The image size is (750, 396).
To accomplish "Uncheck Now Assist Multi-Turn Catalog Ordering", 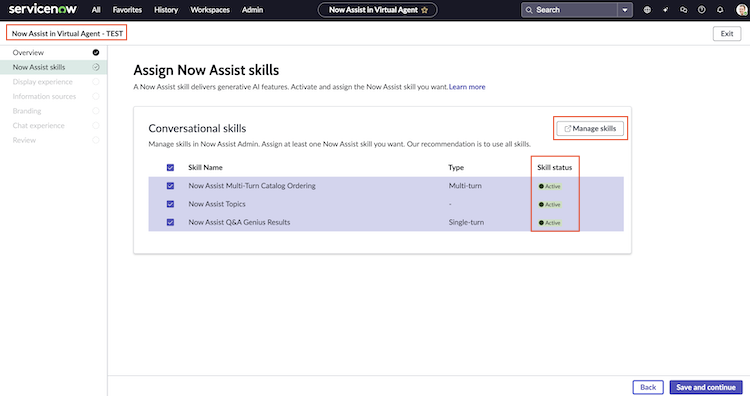I will (x=170, y=186).
